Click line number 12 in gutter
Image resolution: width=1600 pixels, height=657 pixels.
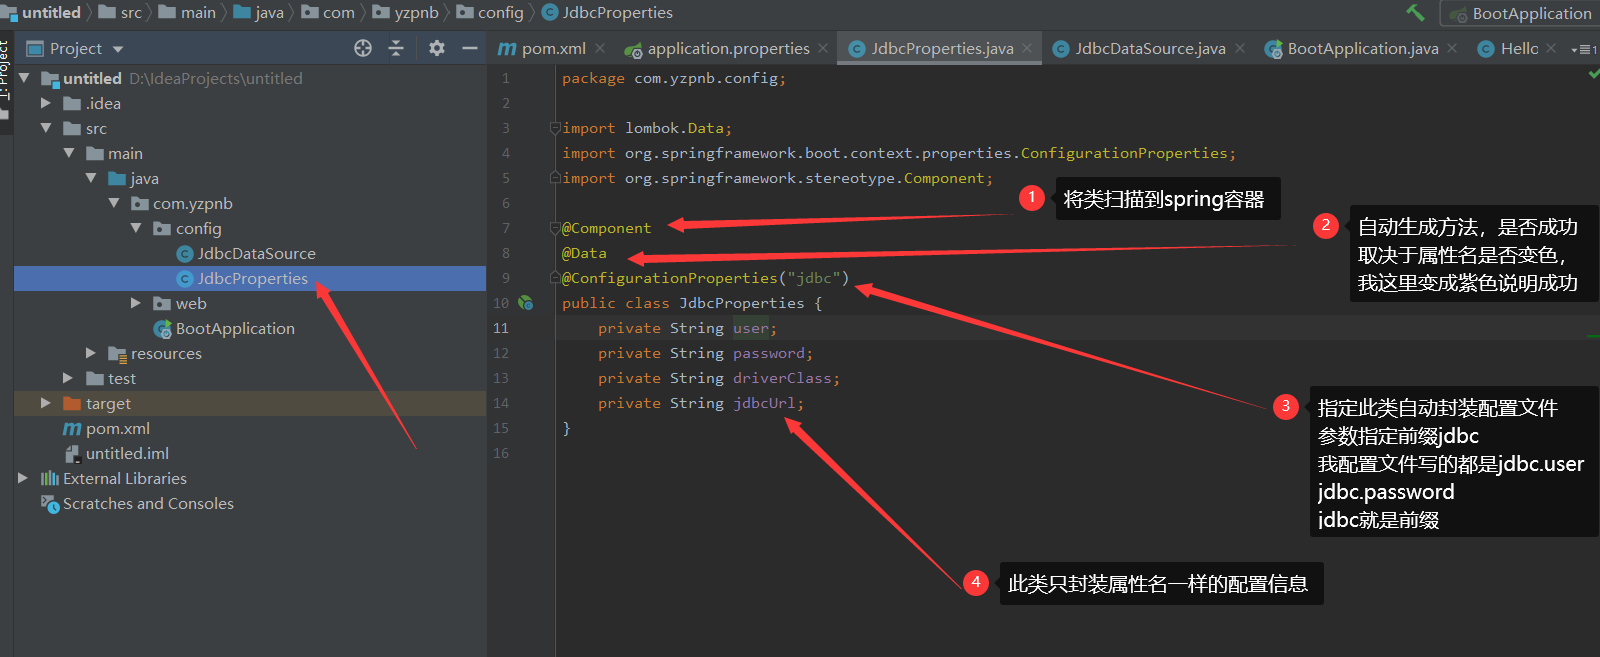pos(501,353)
